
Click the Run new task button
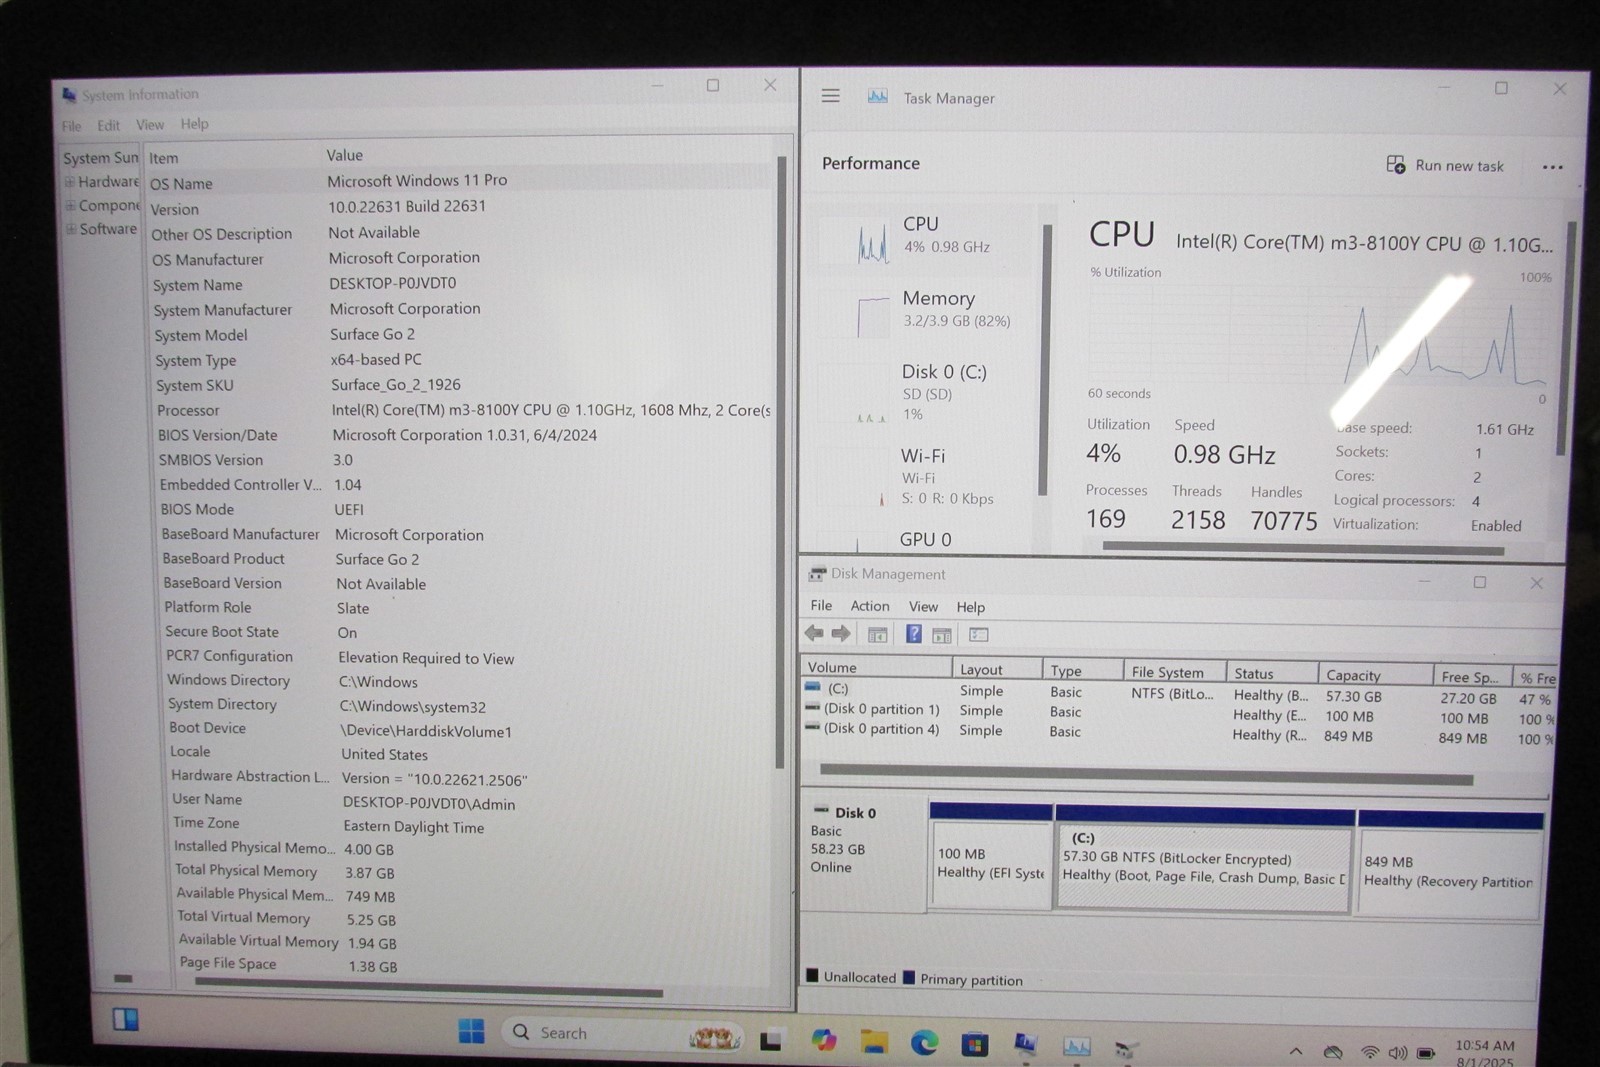(x=1445, y=165)
